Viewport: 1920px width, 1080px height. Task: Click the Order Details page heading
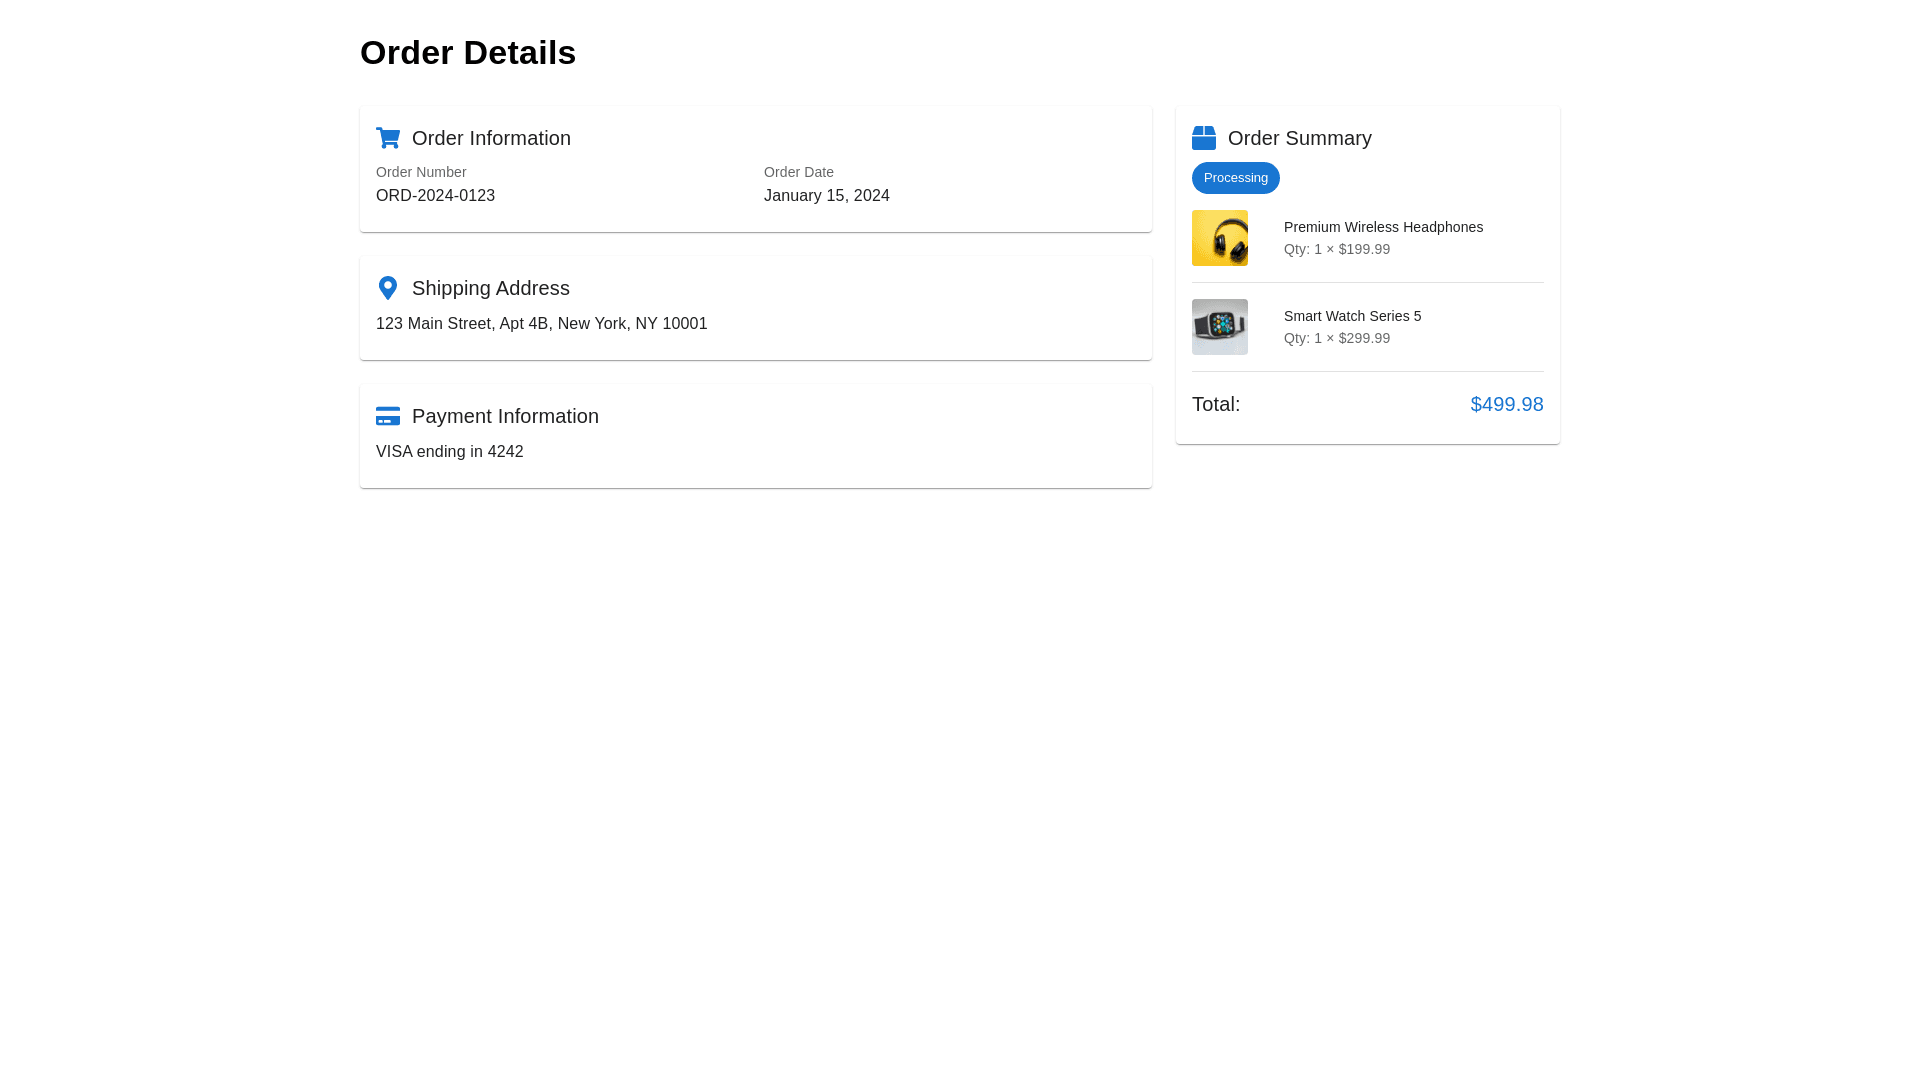click(x=467, y=53)
